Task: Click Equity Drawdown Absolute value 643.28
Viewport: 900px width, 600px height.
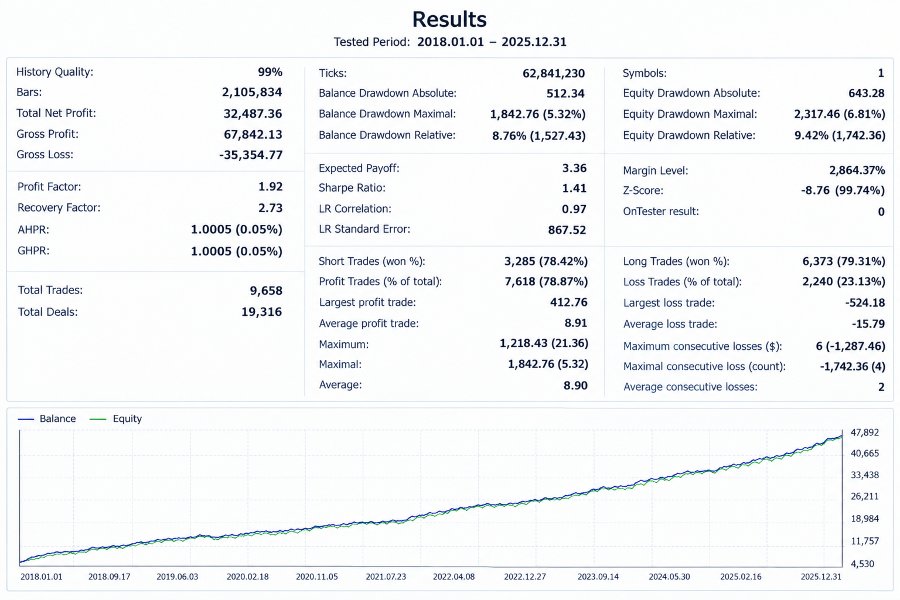Action: (x=867, y=93)
